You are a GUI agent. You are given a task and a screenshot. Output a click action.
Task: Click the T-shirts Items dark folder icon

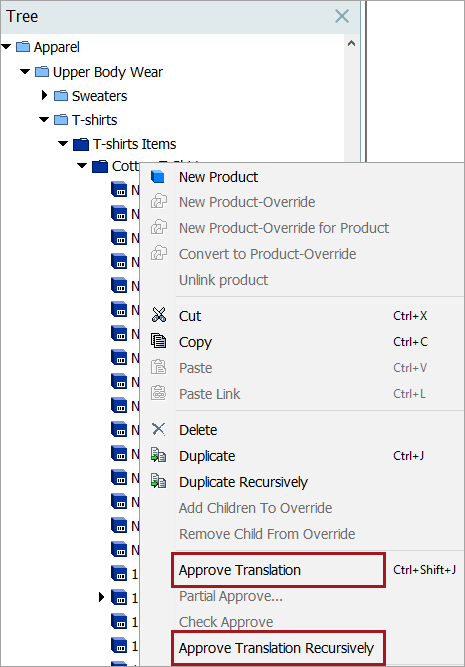coord(81,144)
